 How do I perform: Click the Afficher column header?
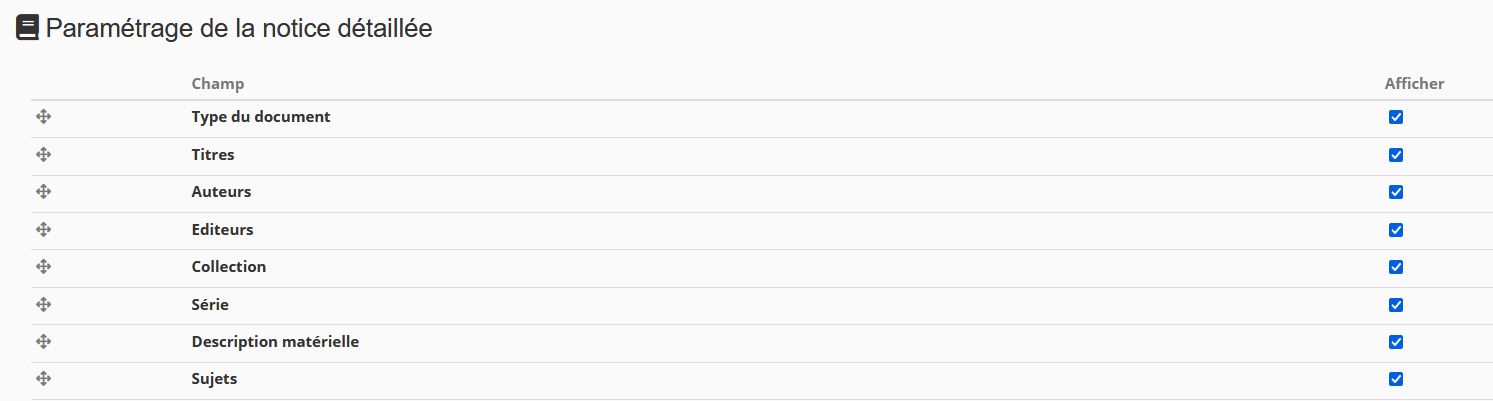pyautogui.click(x=1414, y=84)
